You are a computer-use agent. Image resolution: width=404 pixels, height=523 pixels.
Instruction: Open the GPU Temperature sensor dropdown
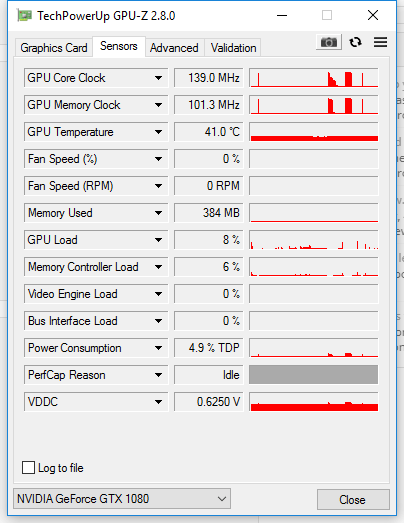(x=158, y=132)
